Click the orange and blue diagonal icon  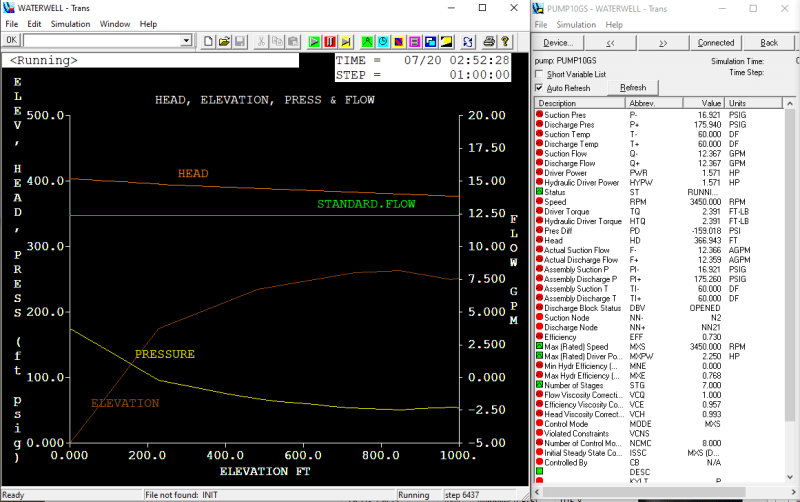coord(399,42)
